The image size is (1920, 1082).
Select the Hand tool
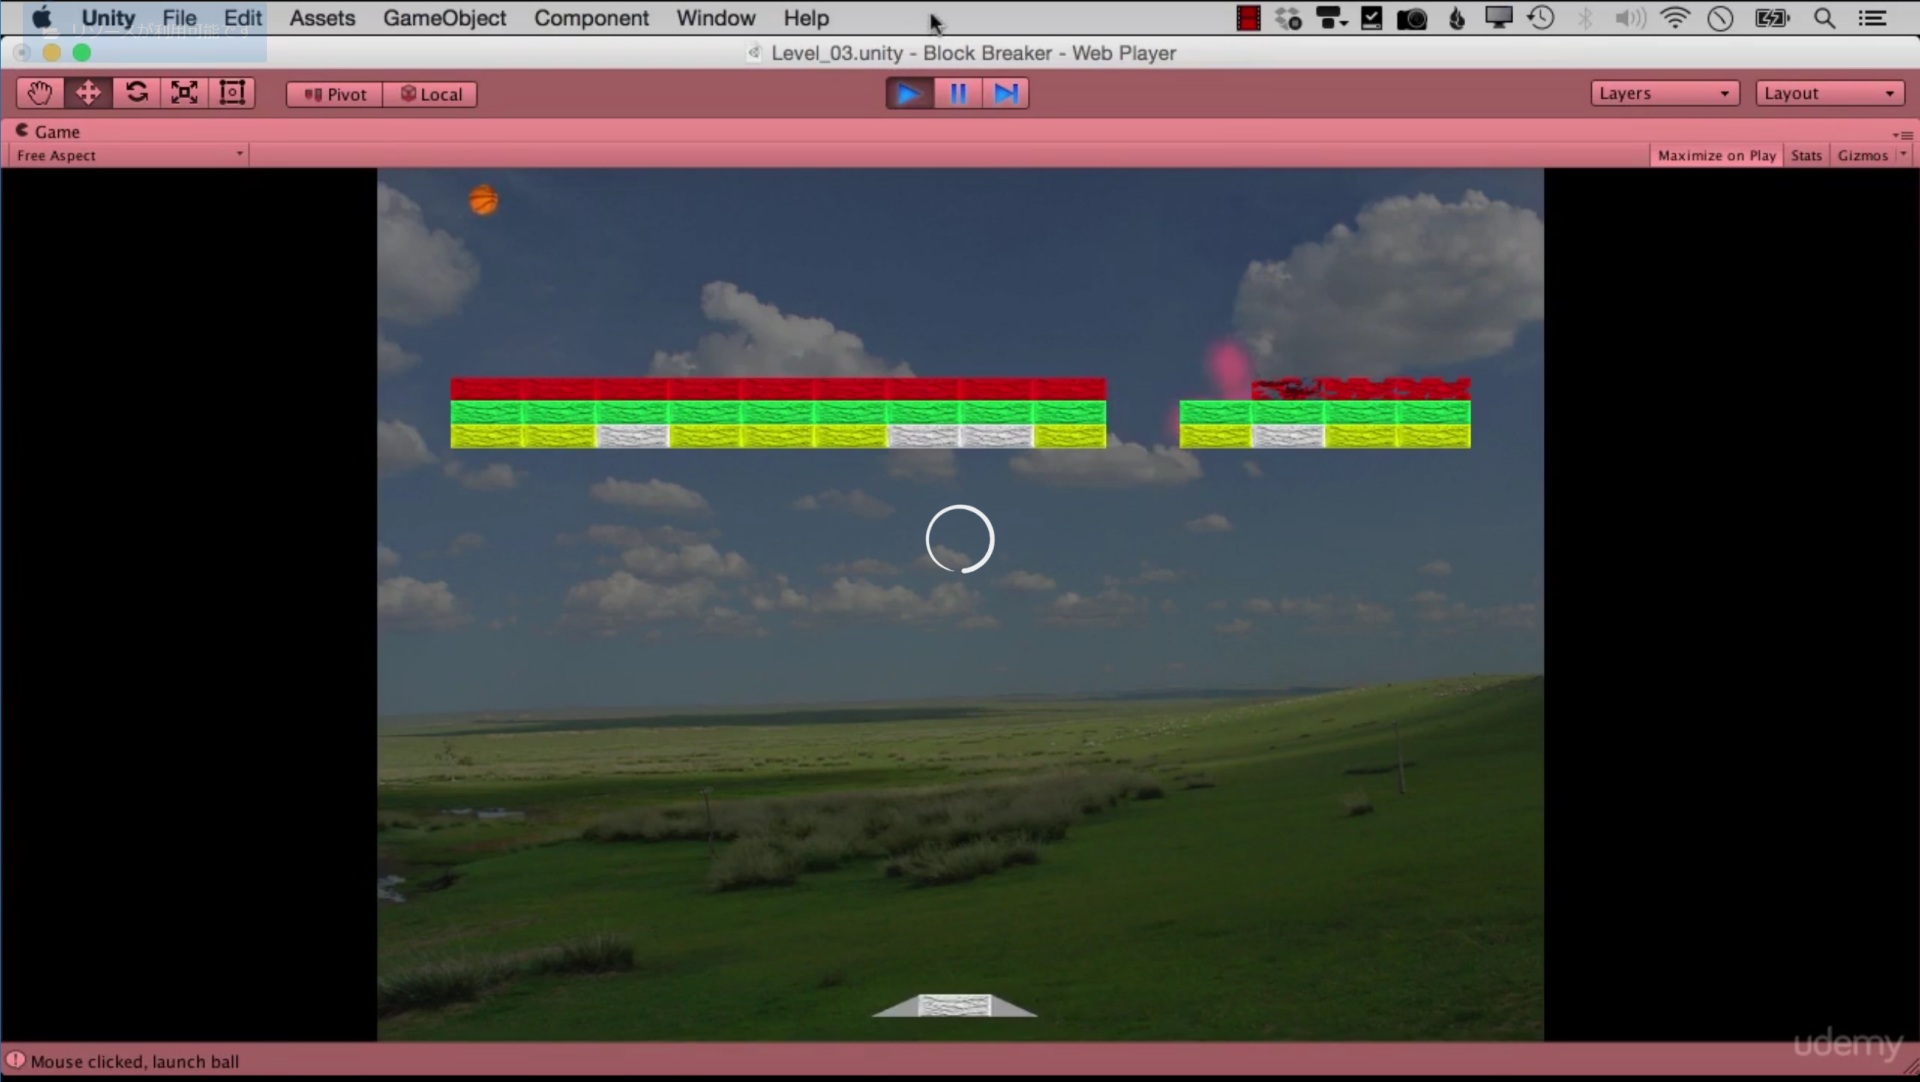pyautogui.click(x=40, y=93)
